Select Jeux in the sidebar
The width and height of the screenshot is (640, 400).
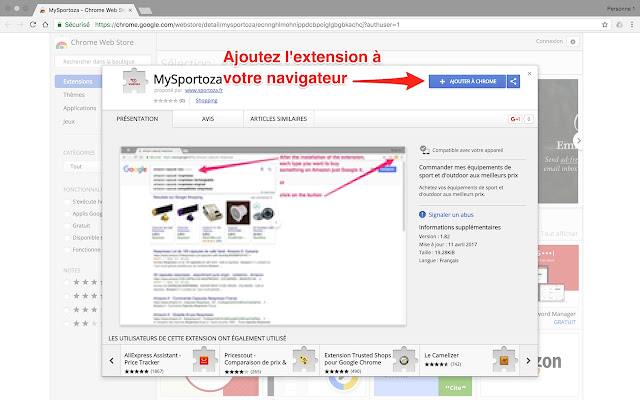pos(69,122)
